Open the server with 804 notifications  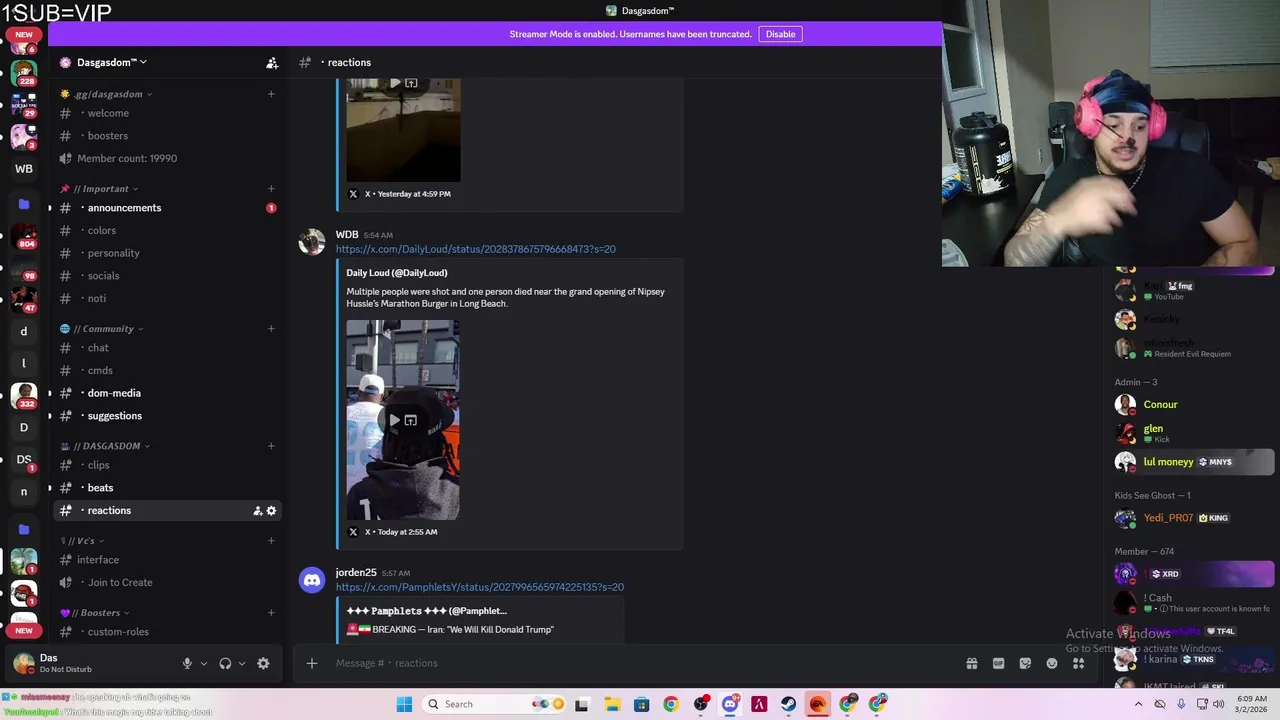24,236
